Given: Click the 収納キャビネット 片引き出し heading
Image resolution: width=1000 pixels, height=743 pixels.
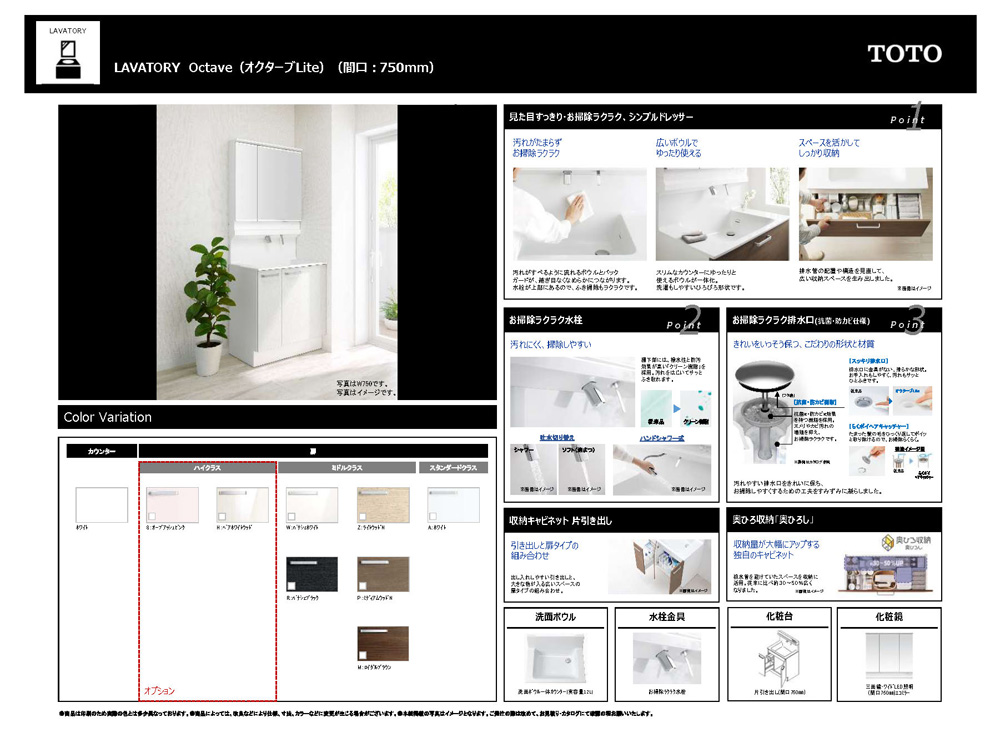Looking at the screenshot, I should 560,520.
